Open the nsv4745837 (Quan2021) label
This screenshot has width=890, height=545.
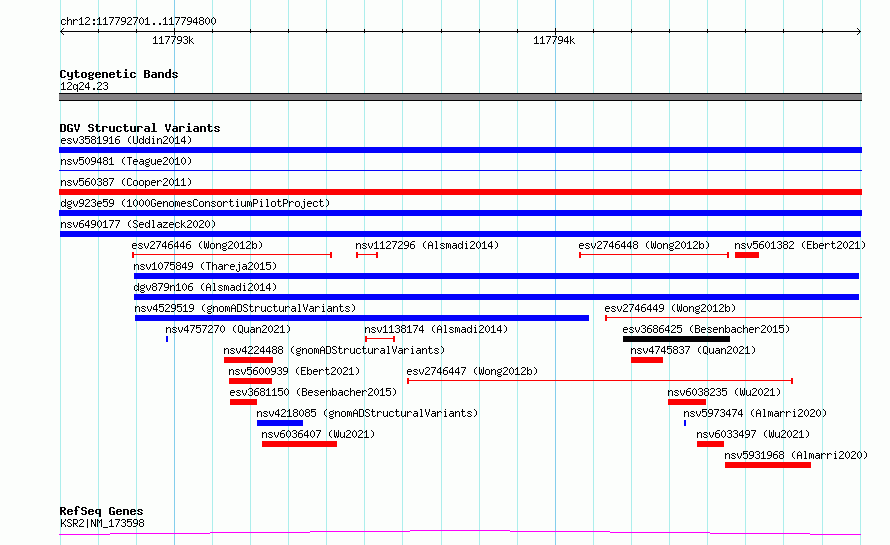693,350
